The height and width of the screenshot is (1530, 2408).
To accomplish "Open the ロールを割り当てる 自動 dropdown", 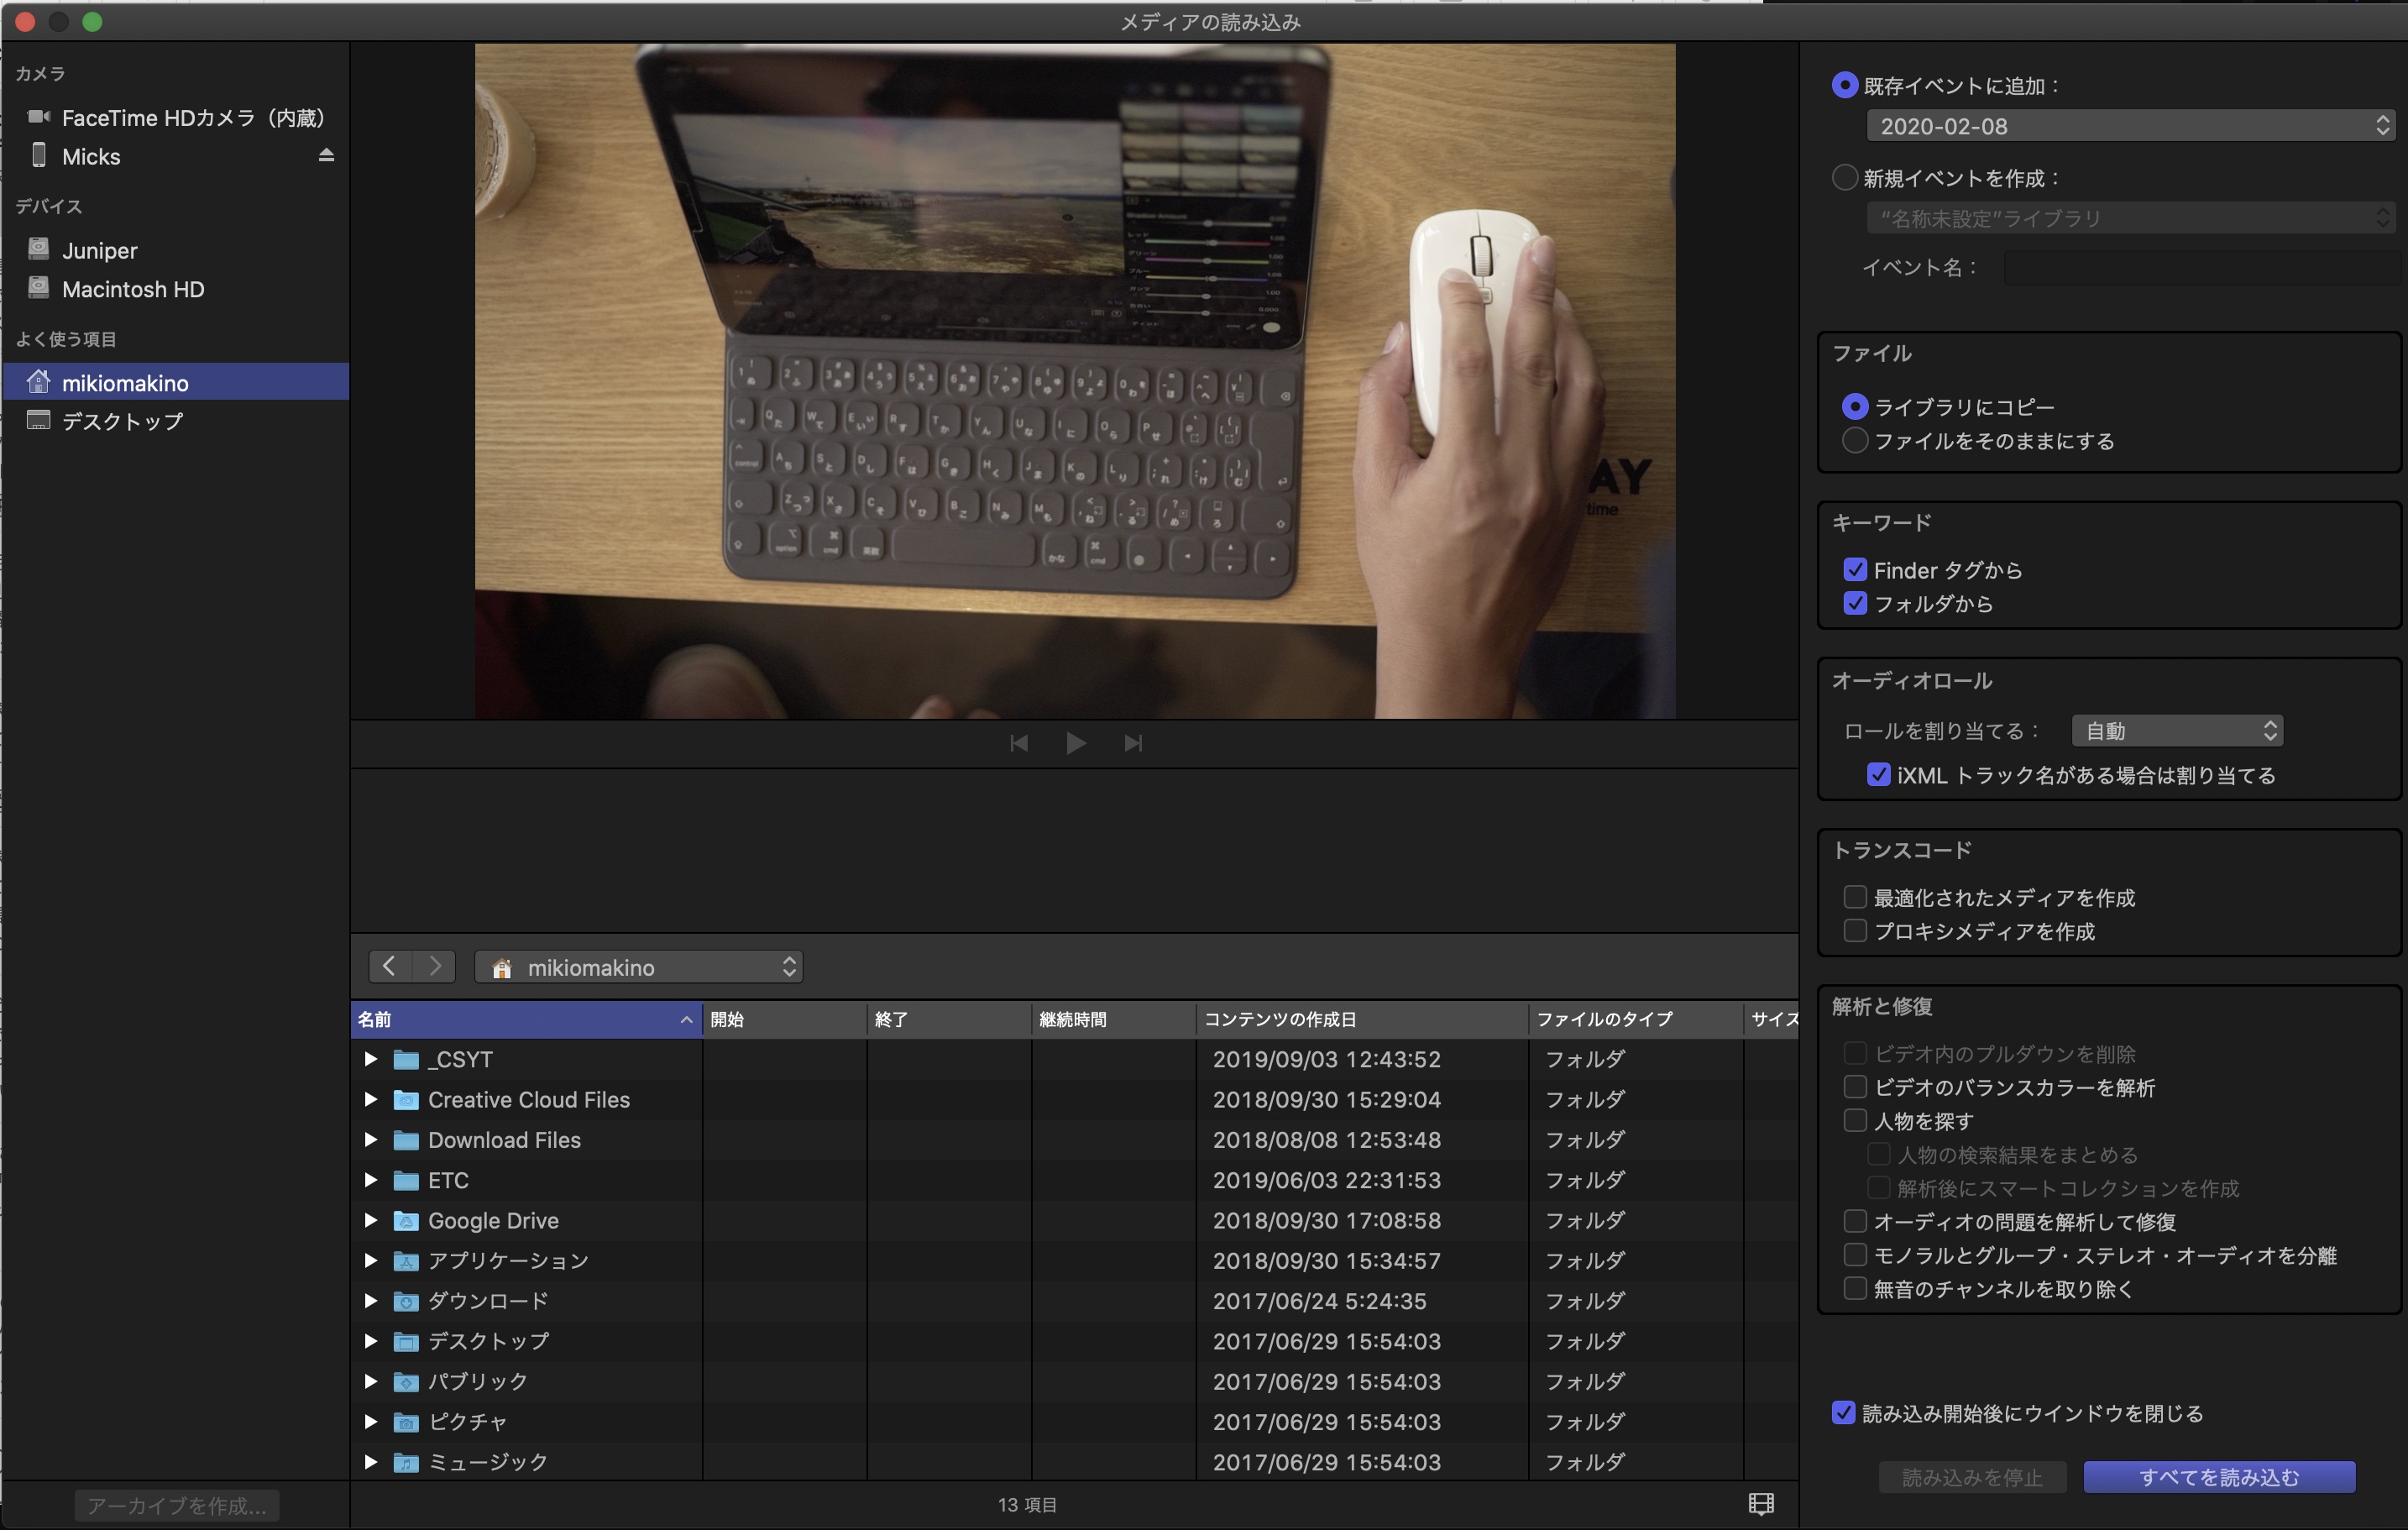I will click(2177, 731).
